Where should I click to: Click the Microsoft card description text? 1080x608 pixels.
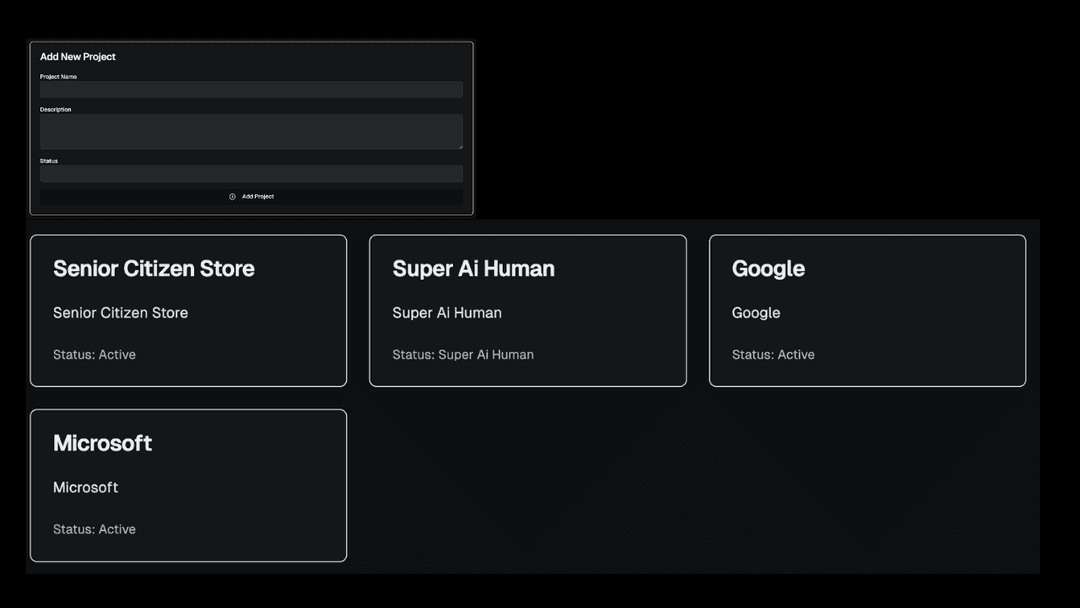[x=85, y=487]
